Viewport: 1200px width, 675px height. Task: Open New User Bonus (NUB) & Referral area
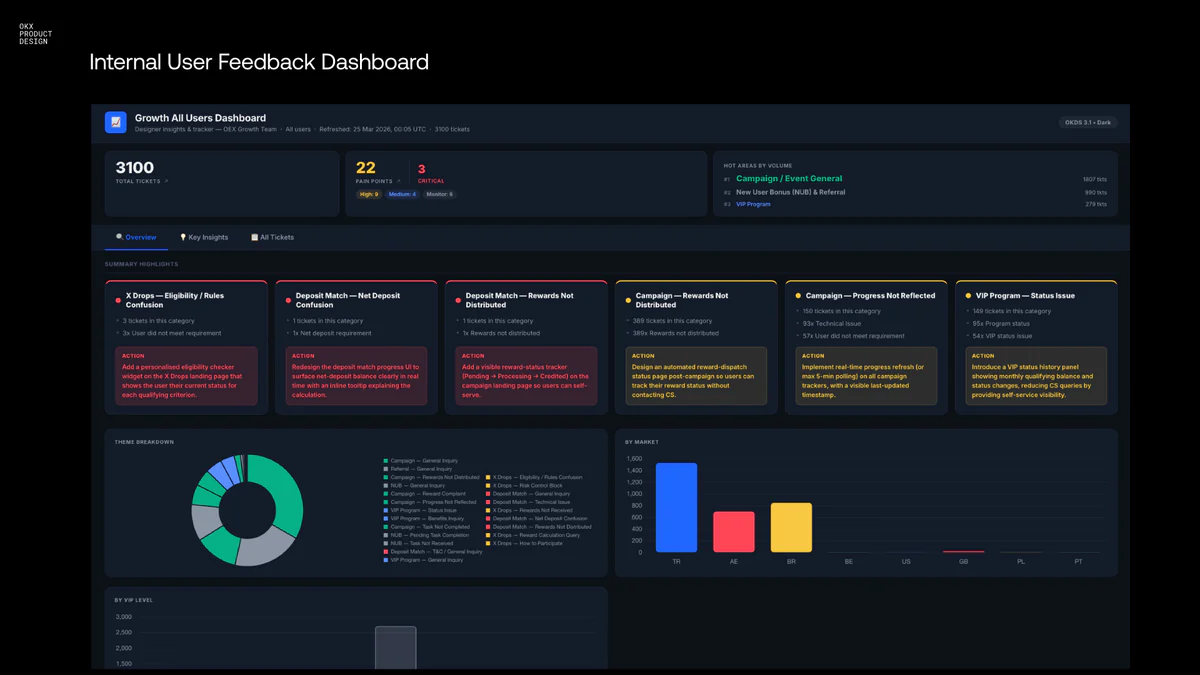790,192
